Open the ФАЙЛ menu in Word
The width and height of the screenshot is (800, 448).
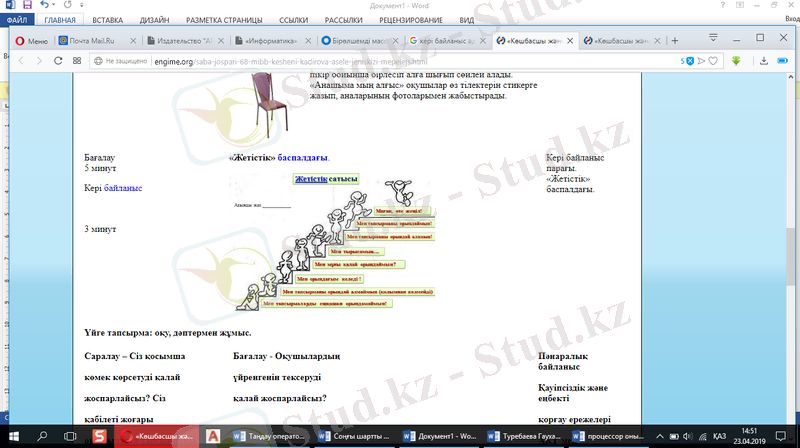(x=17, y=19)
